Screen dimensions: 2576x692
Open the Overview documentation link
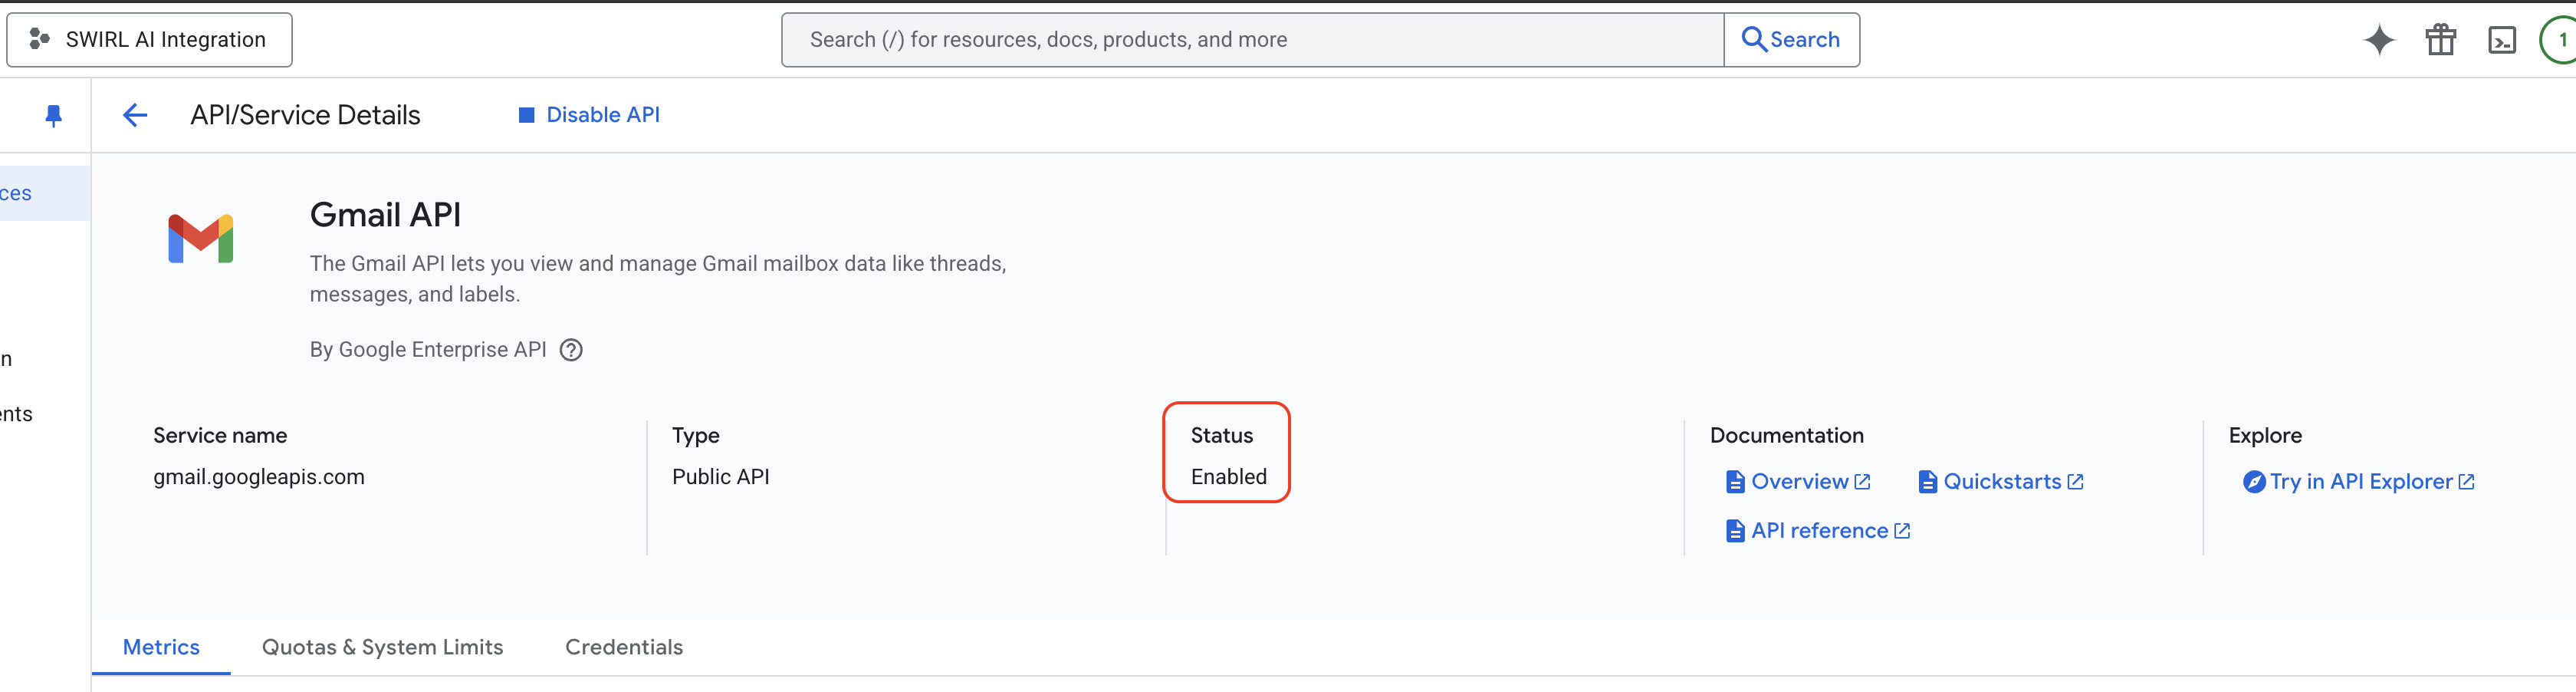(1798, 482)
